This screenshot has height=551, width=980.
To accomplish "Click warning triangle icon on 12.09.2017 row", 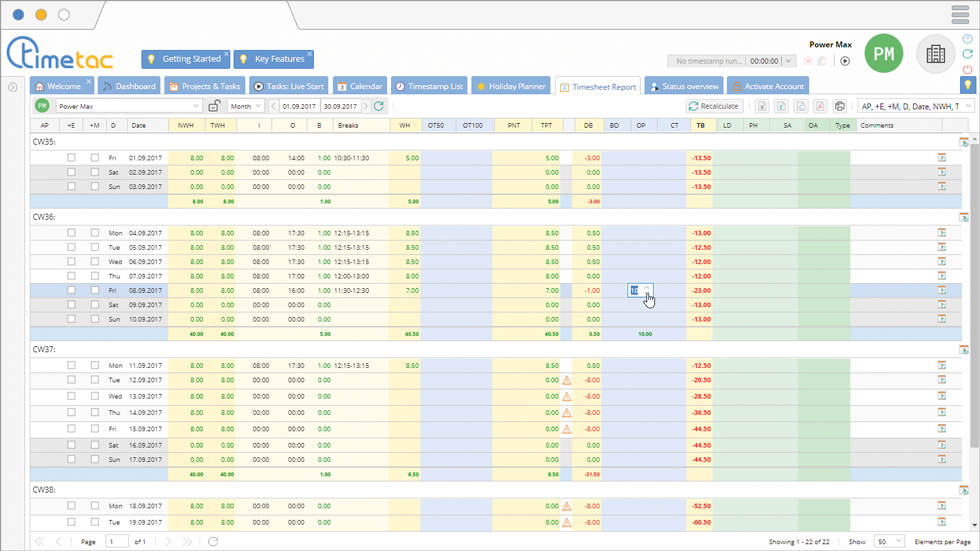I will tap(566, 381).
